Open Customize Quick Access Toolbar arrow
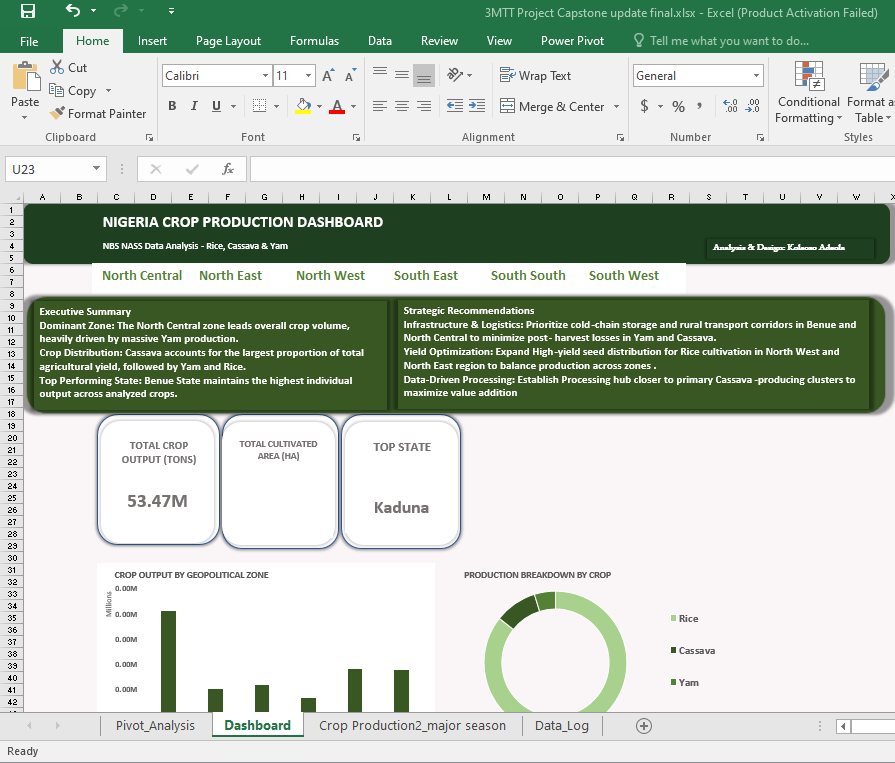 click(x=171, y=11)
